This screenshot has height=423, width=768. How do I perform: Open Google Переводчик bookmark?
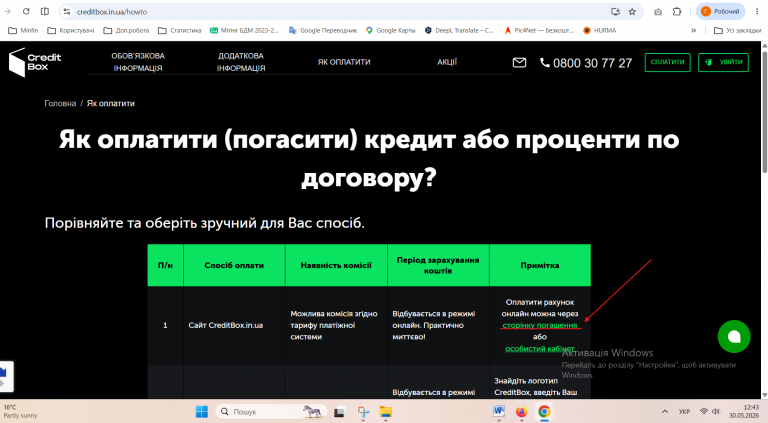click(x=323, y=30)
